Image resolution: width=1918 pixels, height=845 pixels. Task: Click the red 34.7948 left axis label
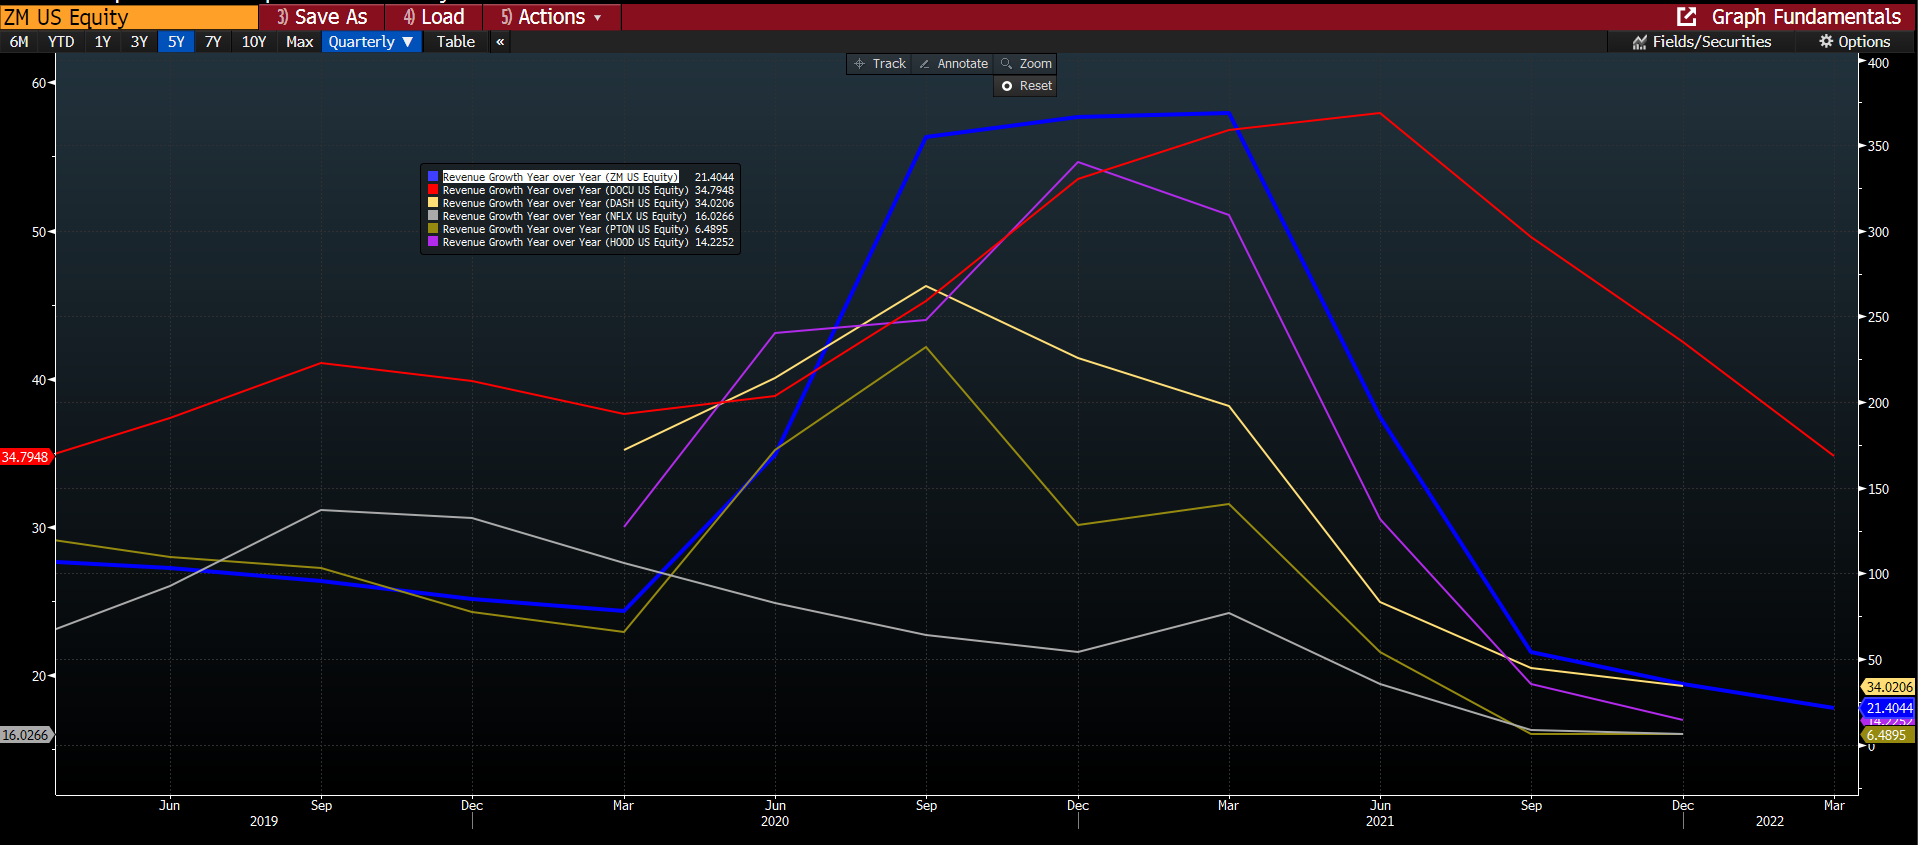[25, 457]
